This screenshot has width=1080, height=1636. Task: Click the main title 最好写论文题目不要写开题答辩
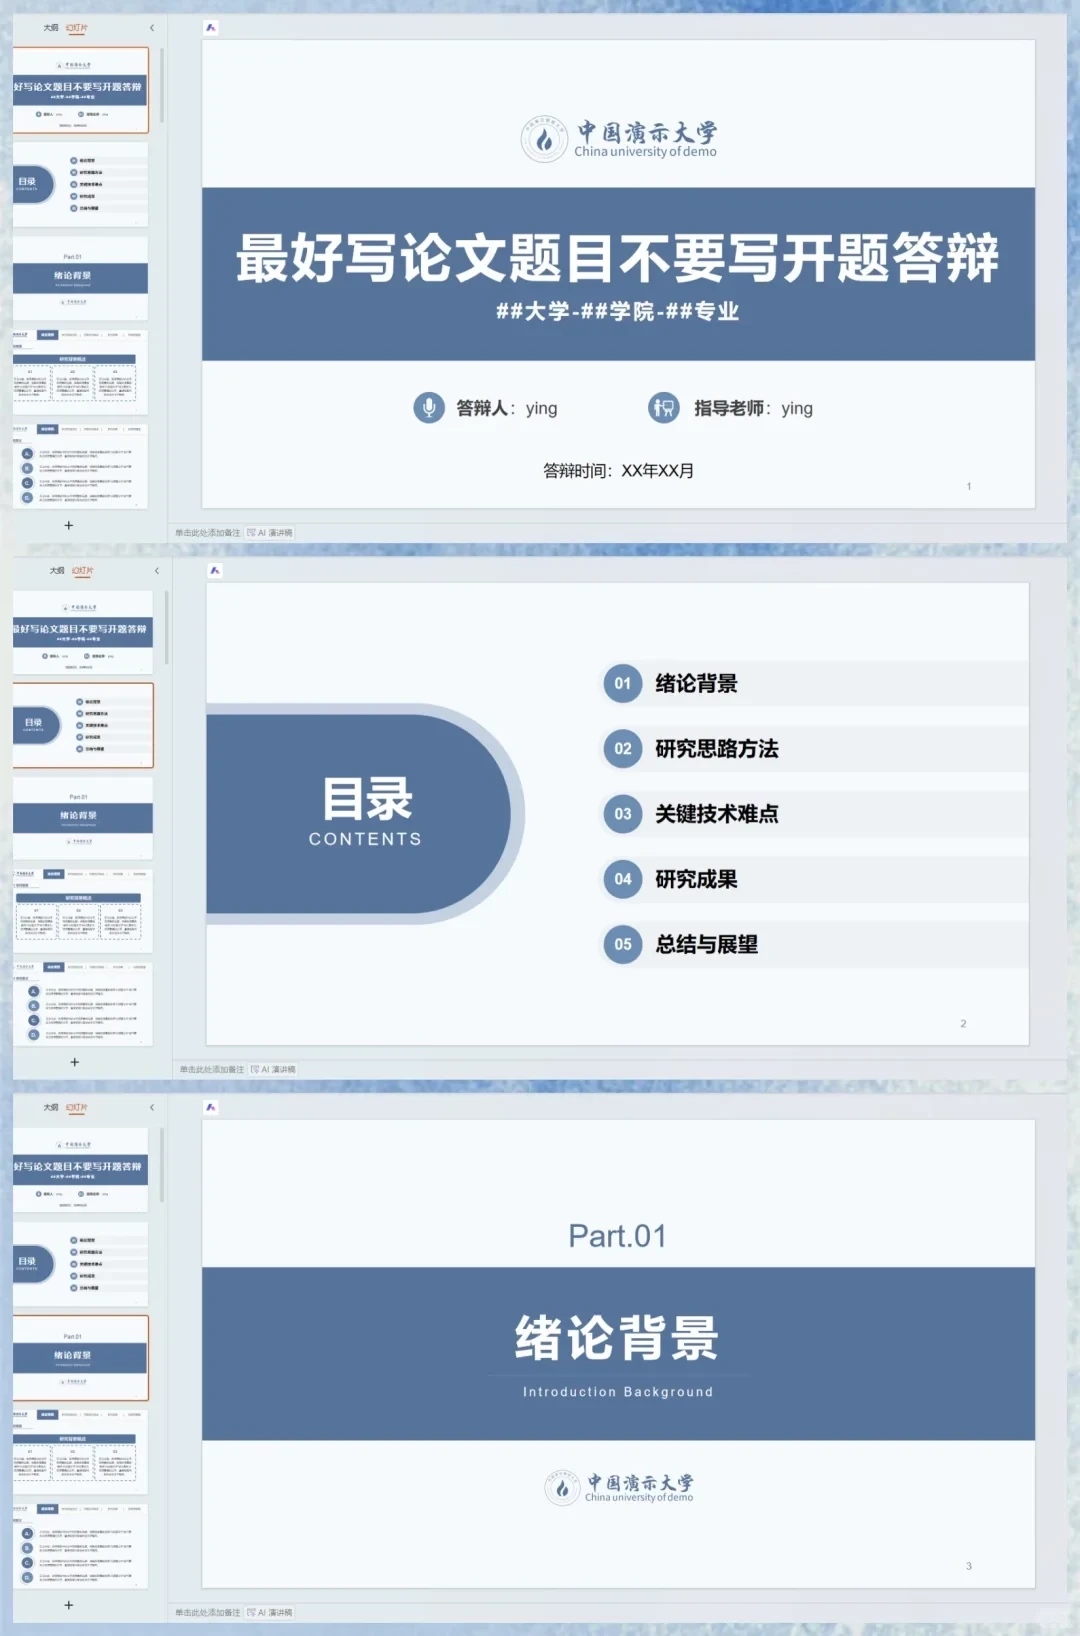[618, 258]
